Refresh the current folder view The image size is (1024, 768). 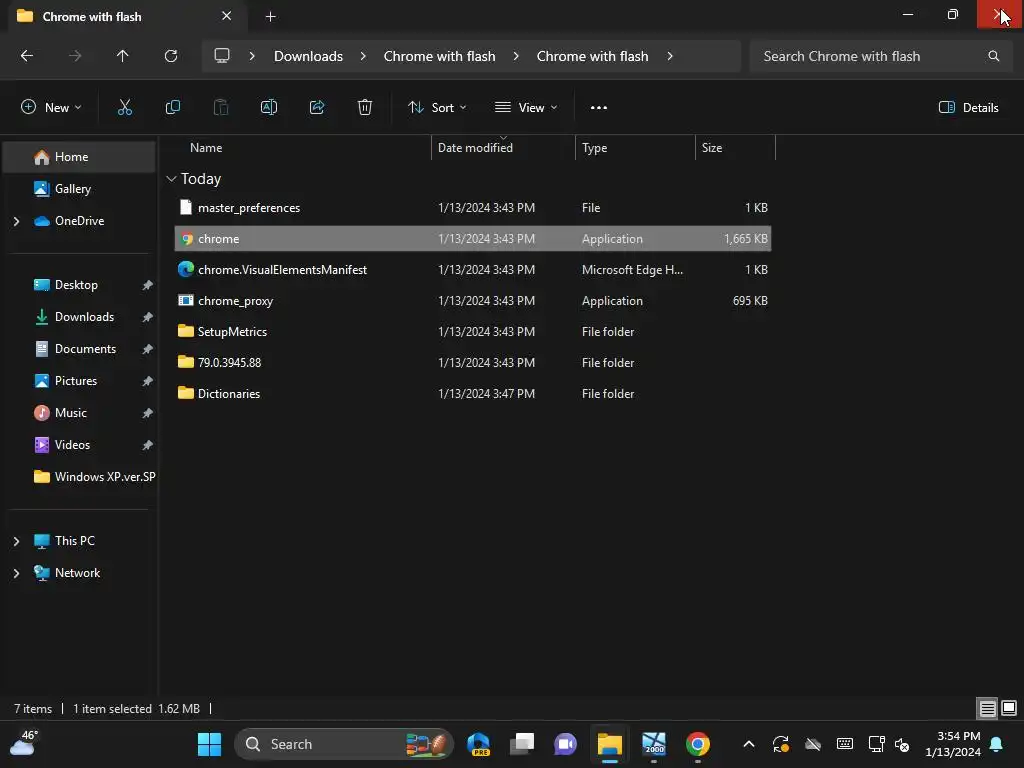pos(171,56)
